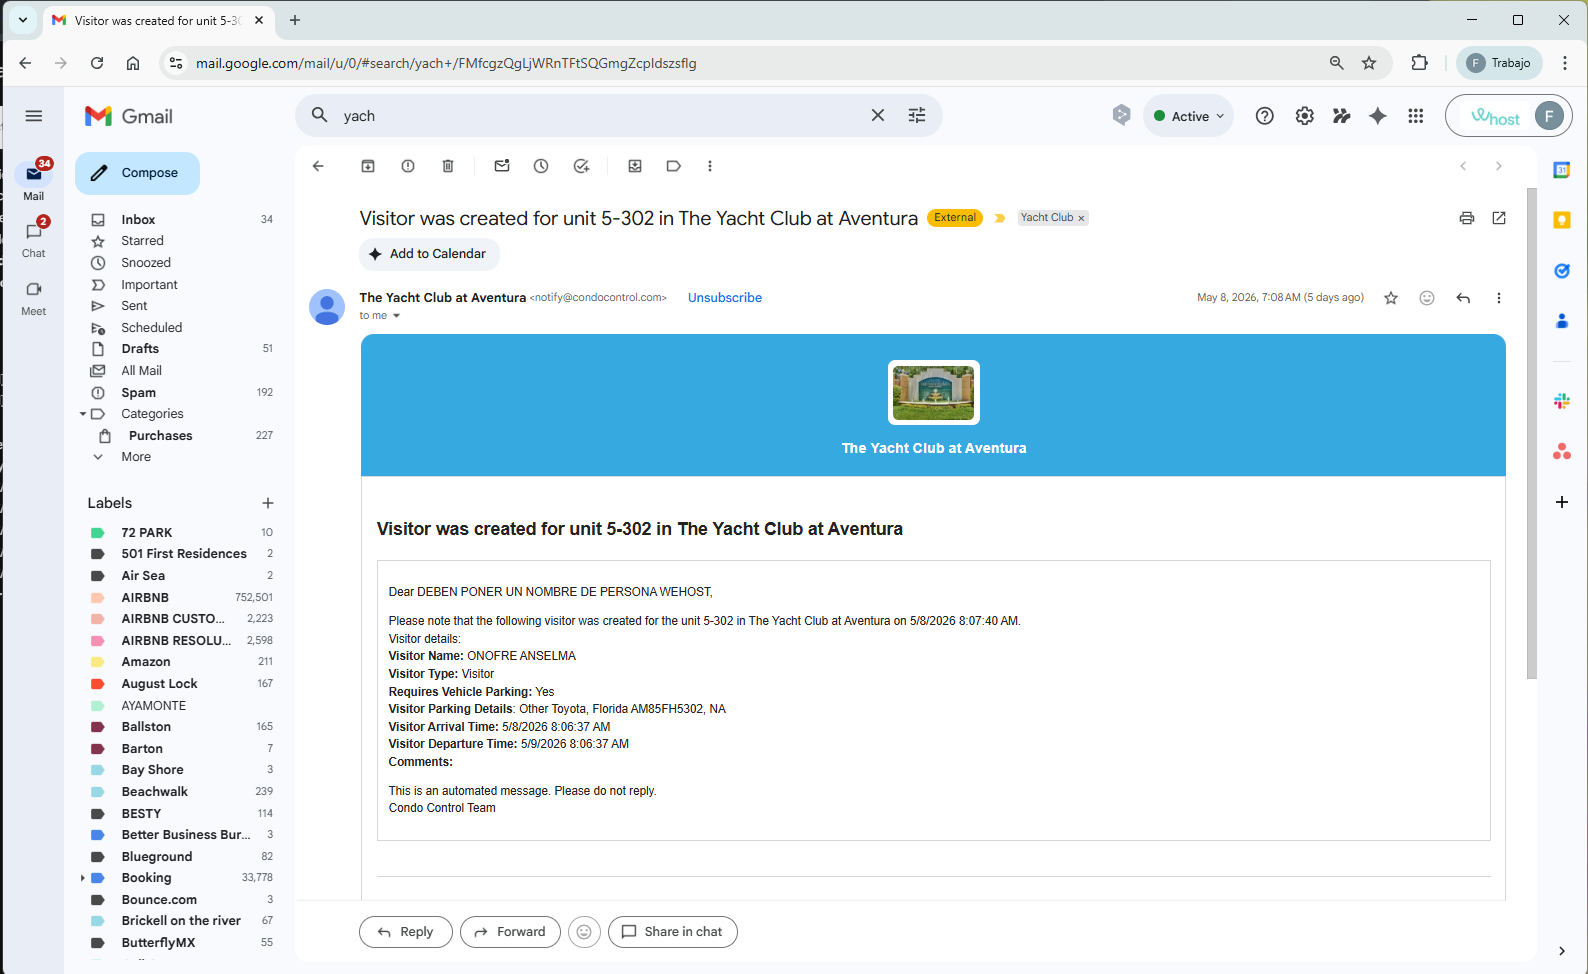Move email to another folder

[635, 166]
